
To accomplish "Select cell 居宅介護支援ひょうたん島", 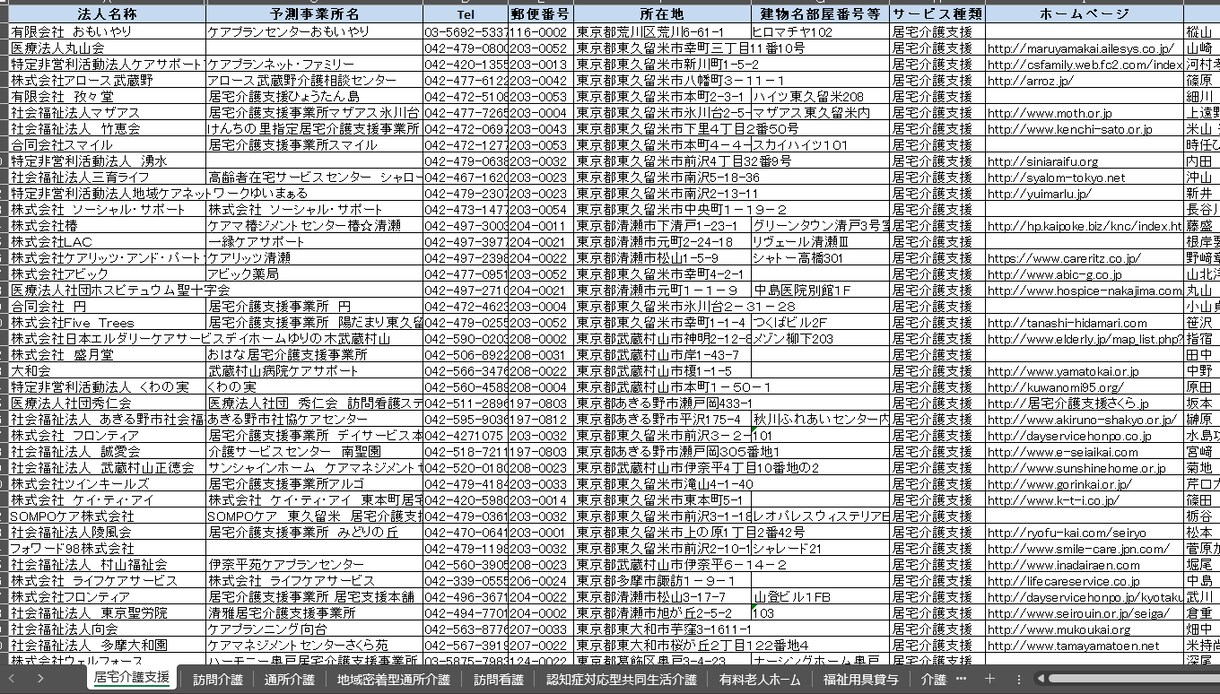I will click(315, 97).
